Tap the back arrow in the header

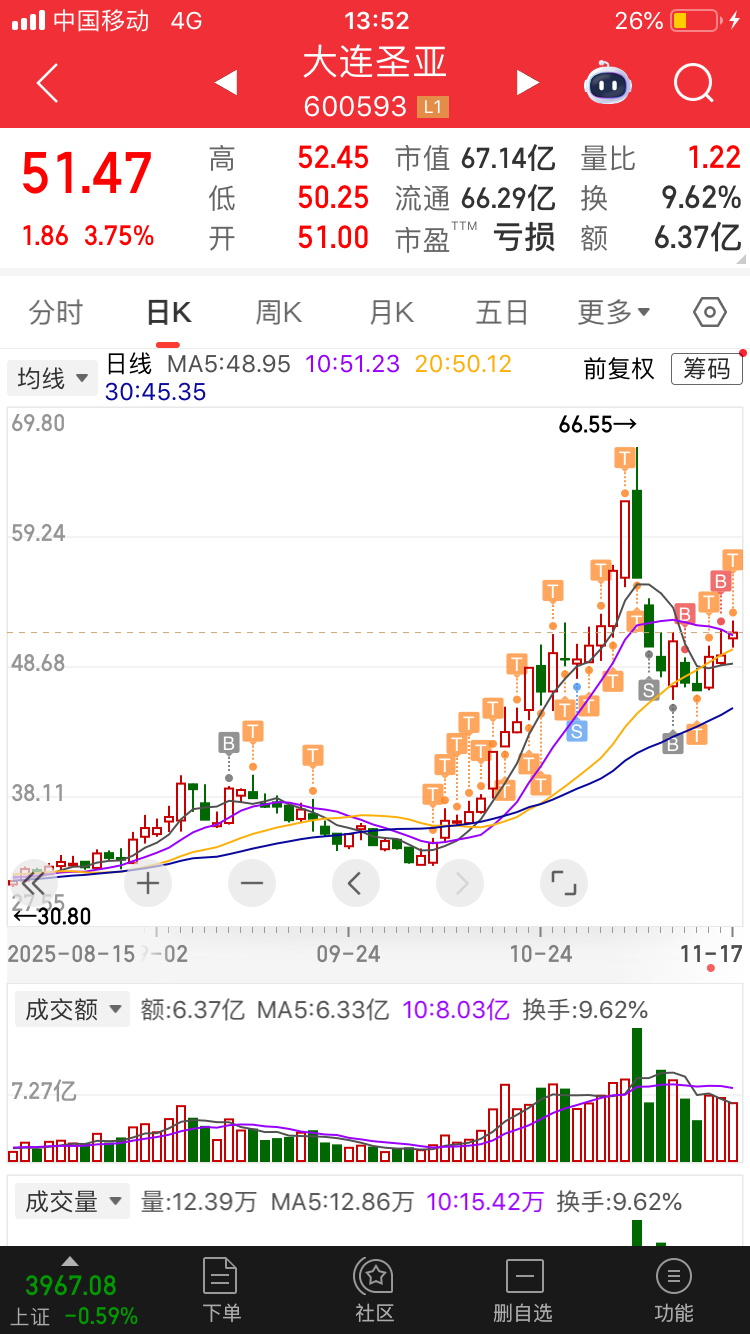click(x=47, y=83)
